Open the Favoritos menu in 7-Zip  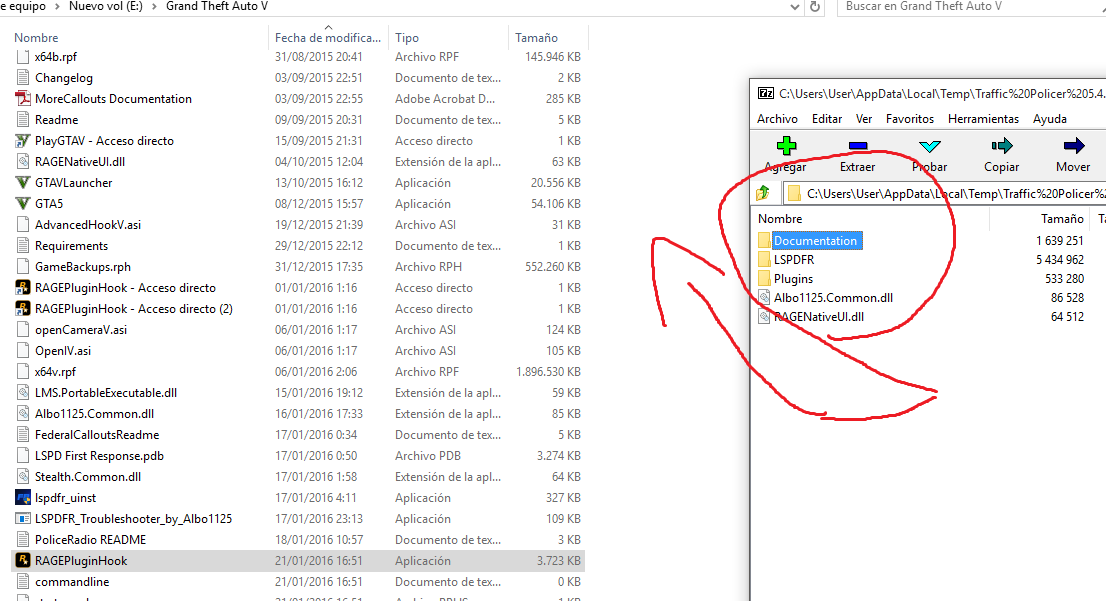910,119
